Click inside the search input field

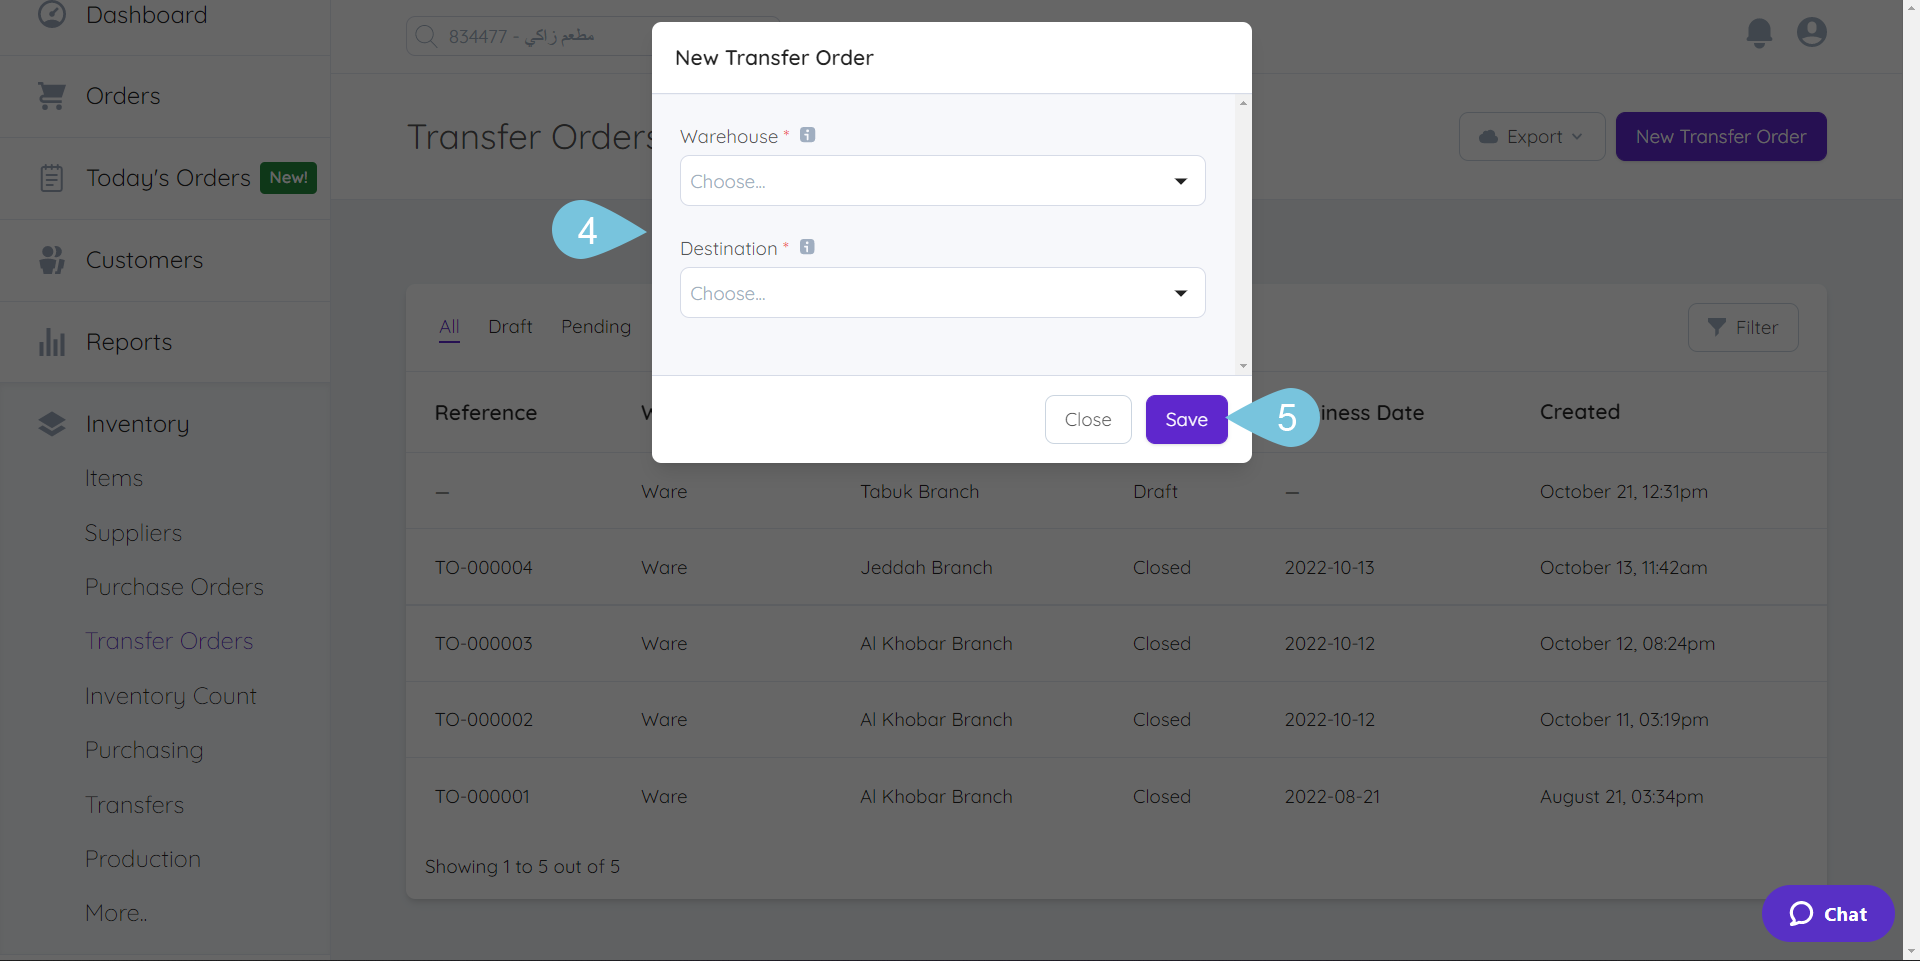pyautogui.click(x=560, y=35)
